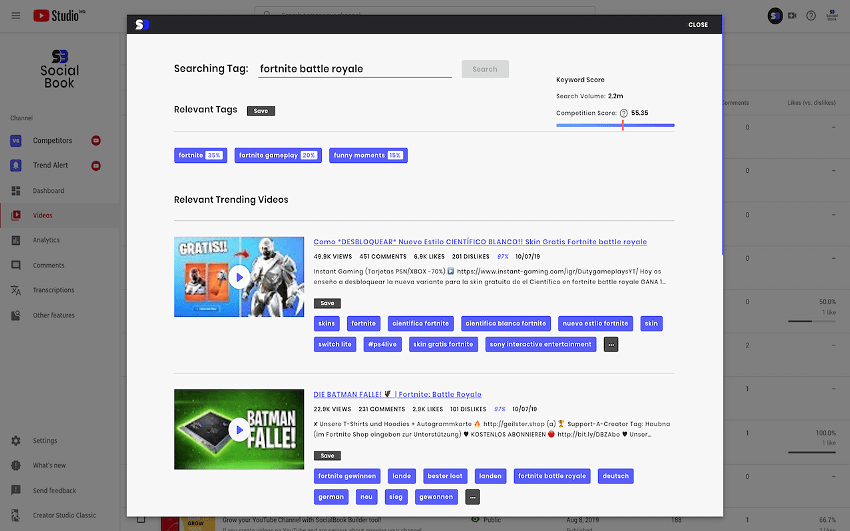Click the competition score slider bar
Image resolution: width=850 pixels, height=531 pixels.
click(x=615, y=125)
